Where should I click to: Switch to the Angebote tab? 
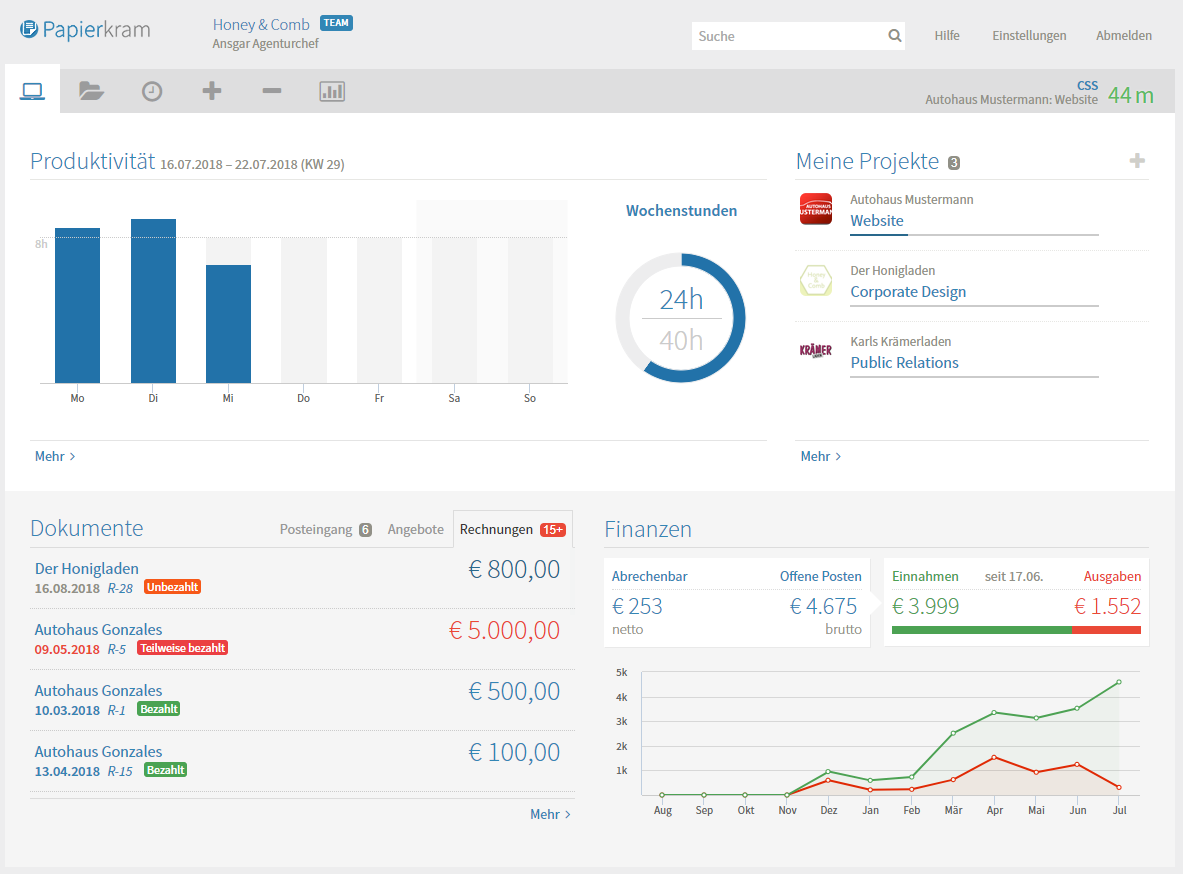(x=415, y=529)
